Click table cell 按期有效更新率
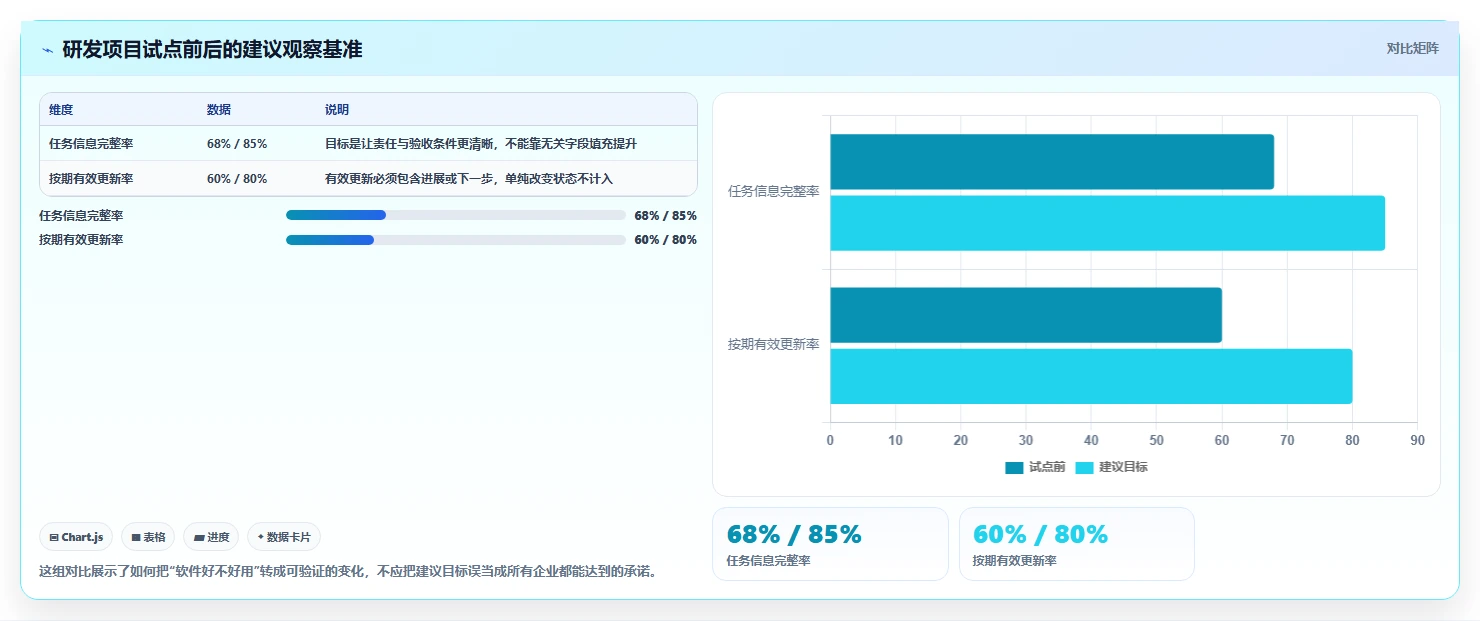The width and height of the screenshot is (1480, 621). [91, 179]
